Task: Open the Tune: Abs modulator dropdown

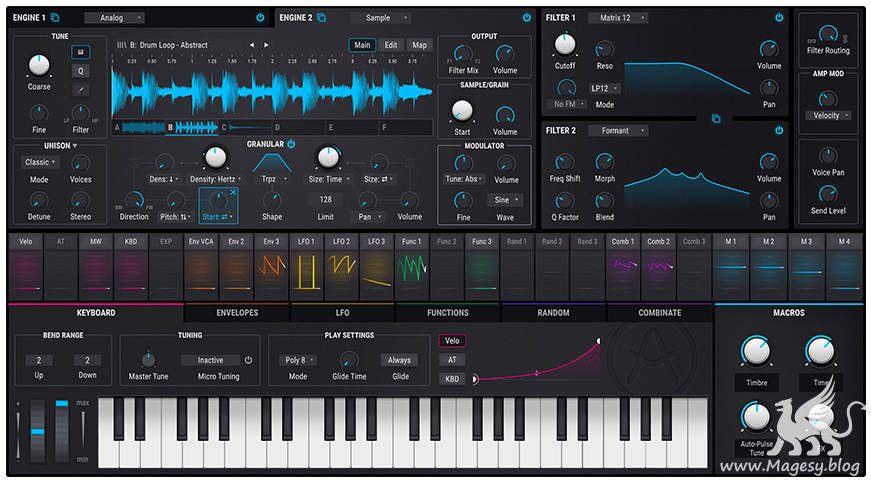Action: pyautogui.click(x=463, y=179)
